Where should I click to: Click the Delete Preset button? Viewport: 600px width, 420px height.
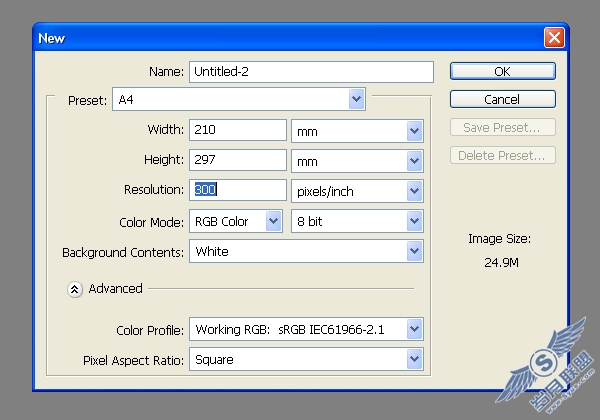click(502, 155)
